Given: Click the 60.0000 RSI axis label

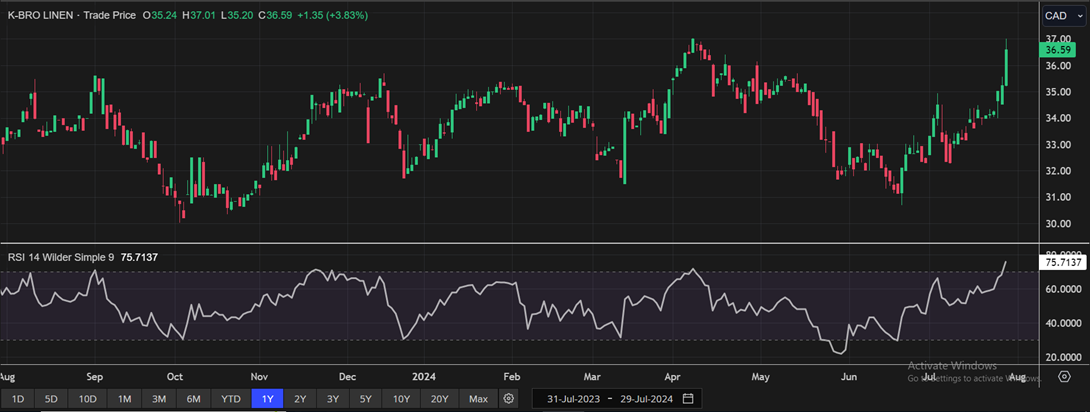Looking at the screenshot, I should [x=1063, y=289].
